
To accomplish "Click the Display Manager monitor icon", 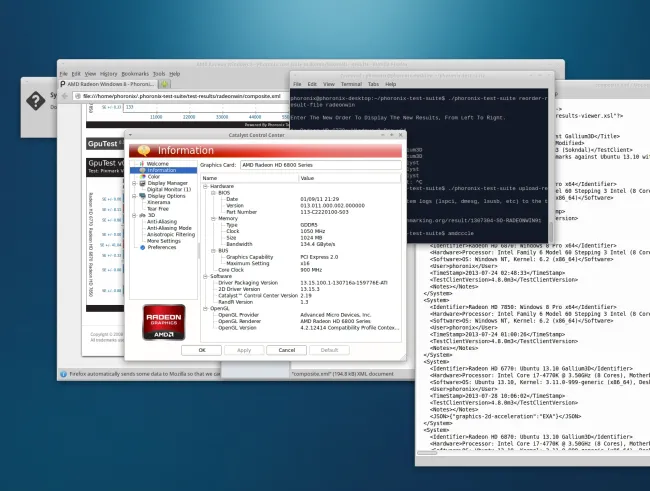I will pyautogui.click(x=142, y=184).
